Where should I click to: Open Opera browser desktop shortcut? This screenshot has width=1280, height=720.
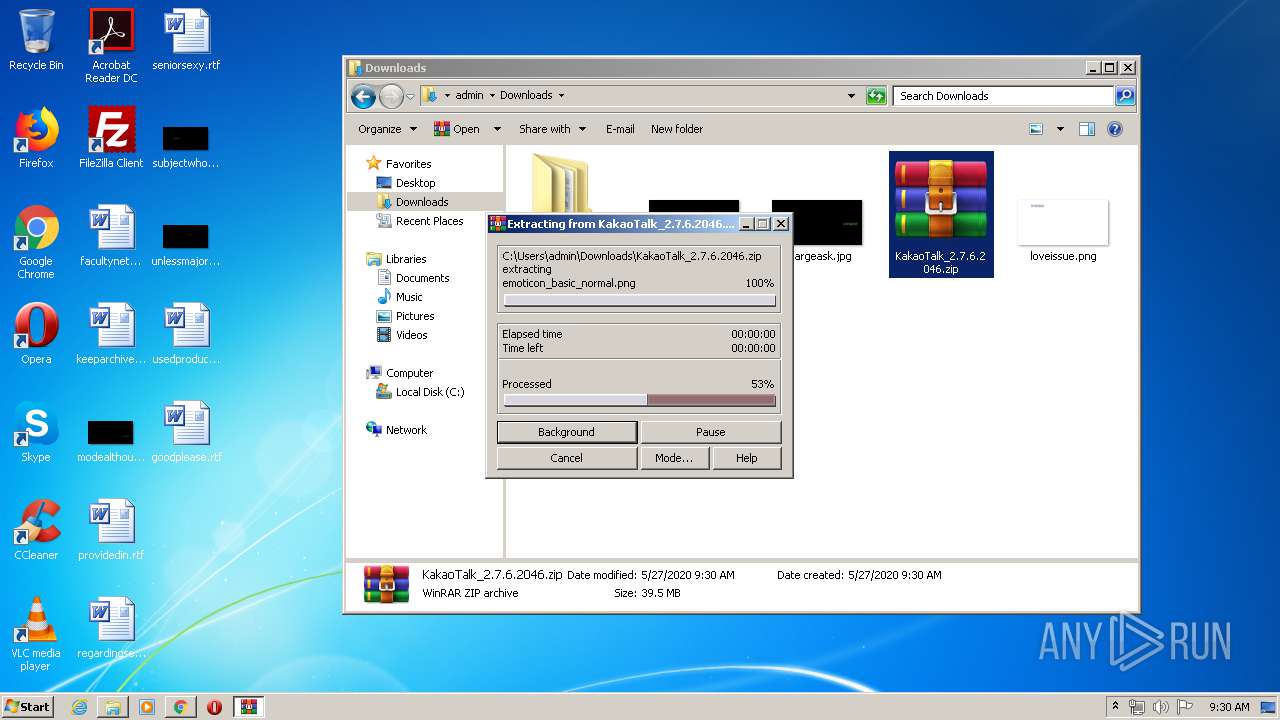pos(36,334)
